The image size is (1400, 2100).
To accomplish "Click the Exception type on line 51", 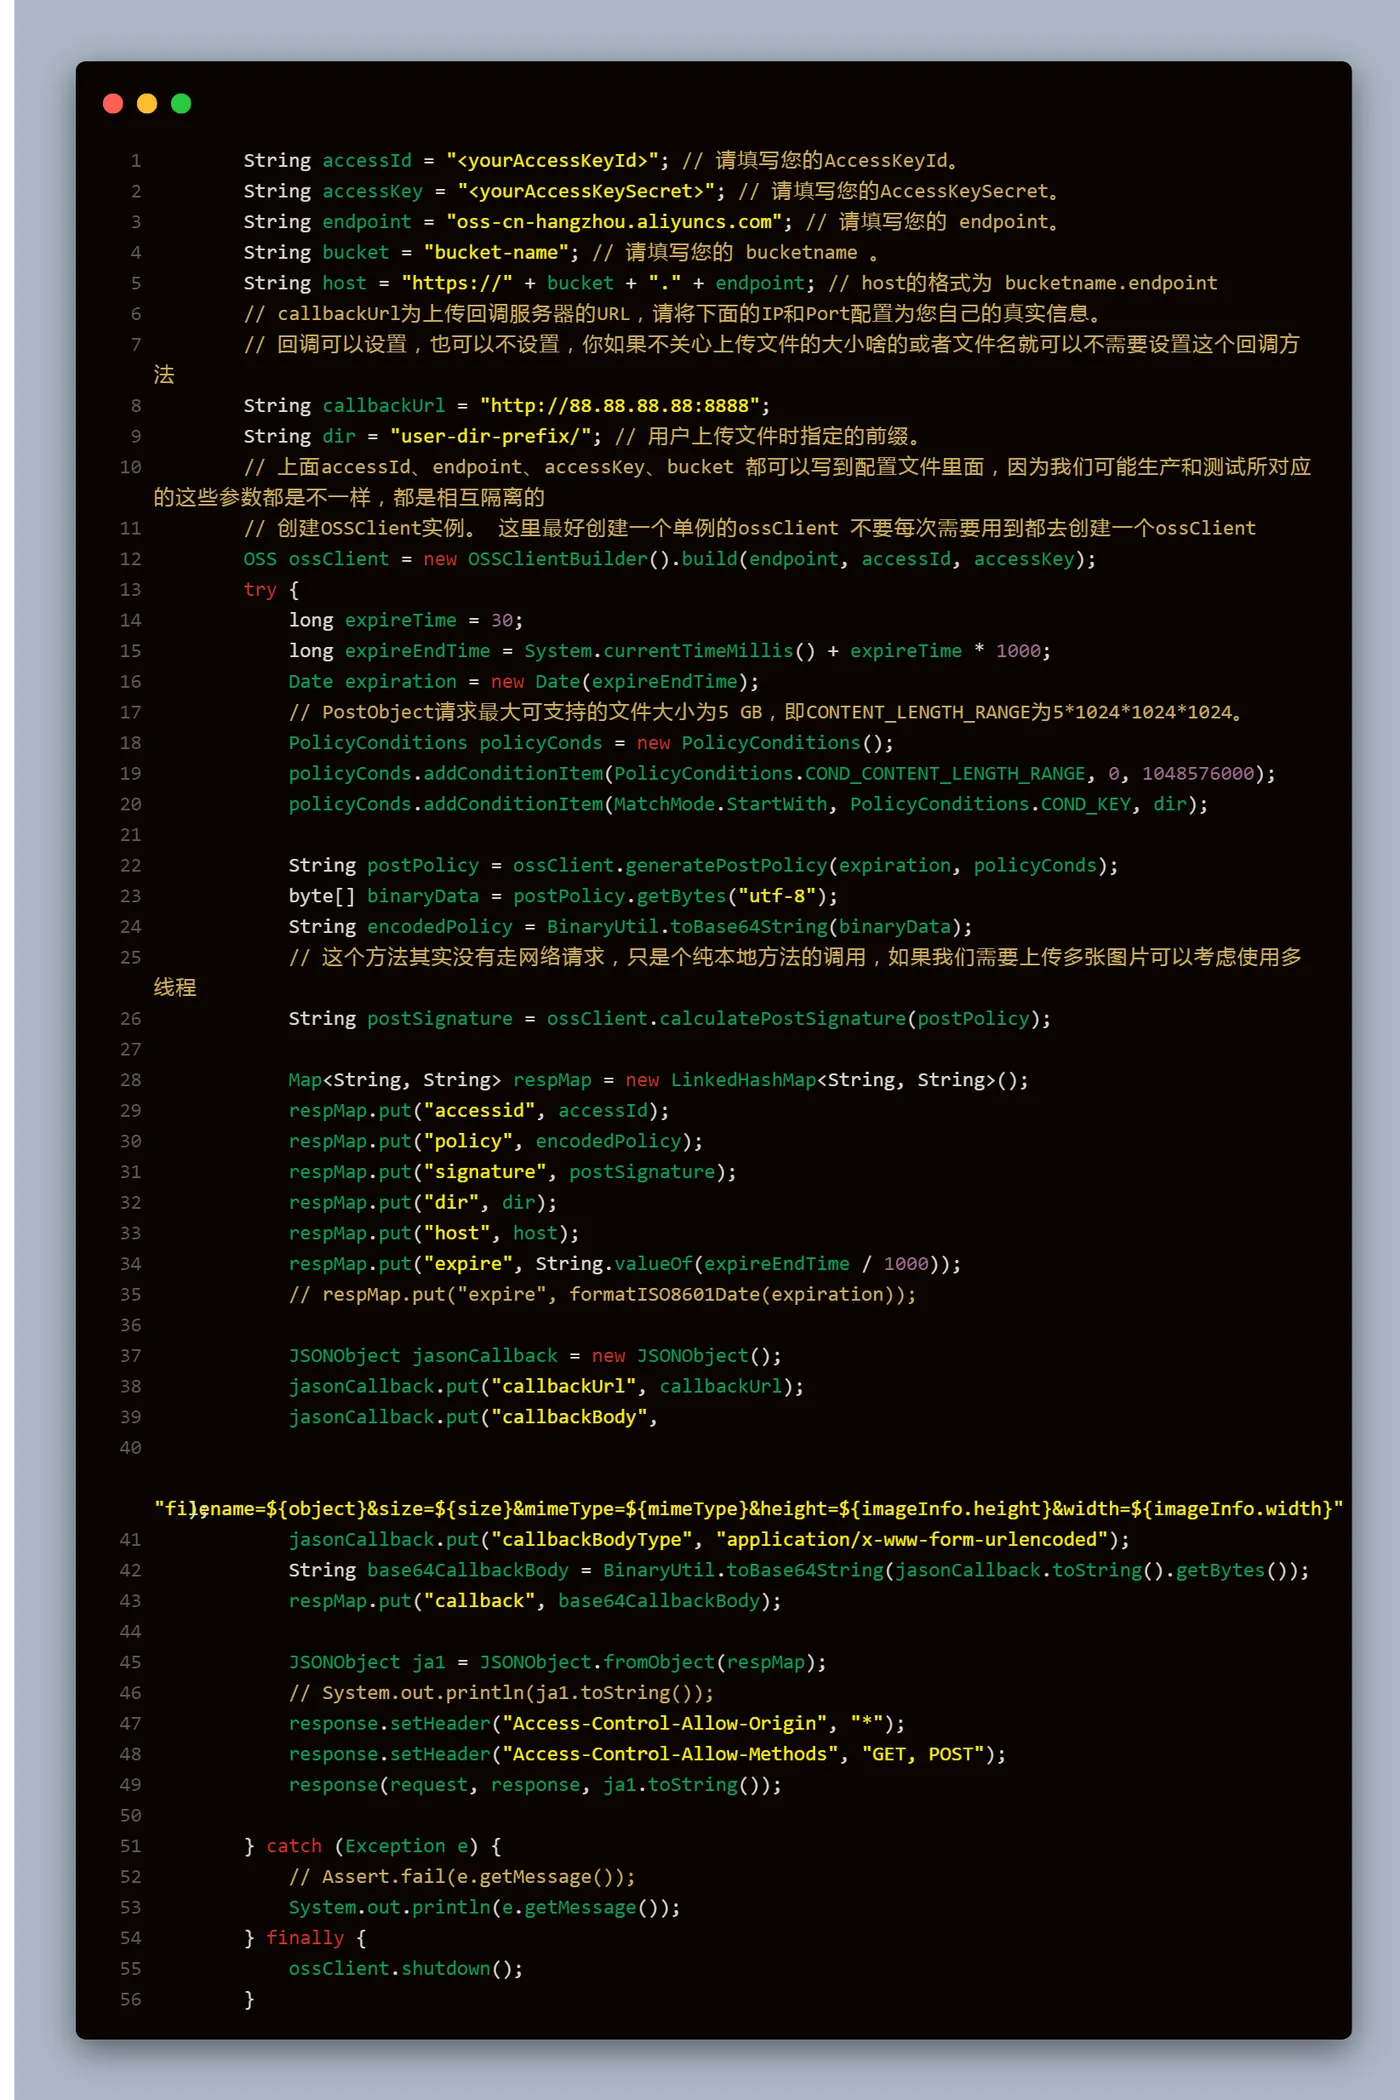I will (395, 1846).
